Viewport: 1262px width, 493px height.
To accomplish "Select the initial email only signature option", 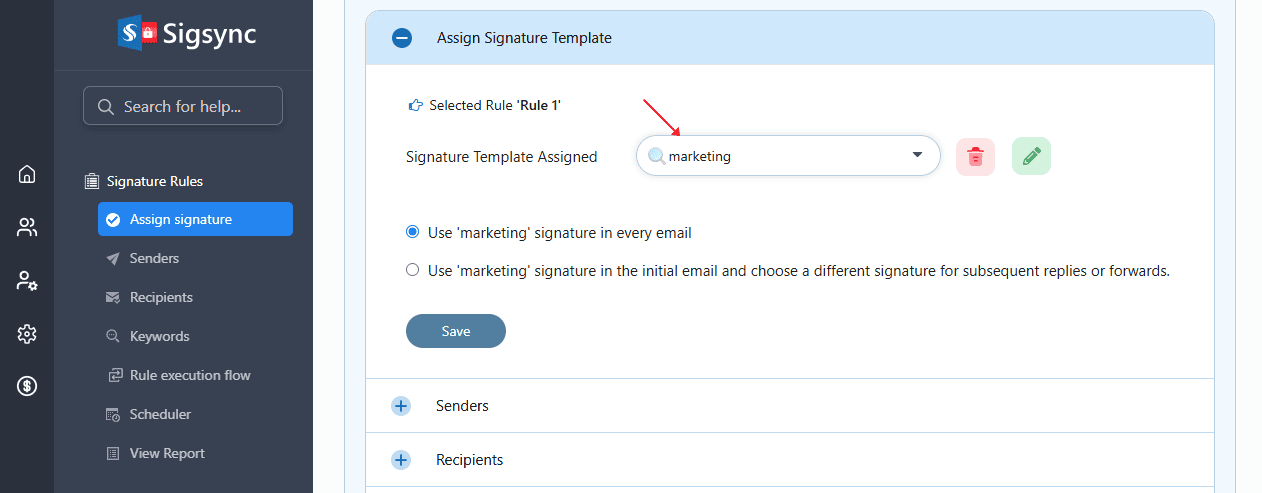I will (413, 270).
